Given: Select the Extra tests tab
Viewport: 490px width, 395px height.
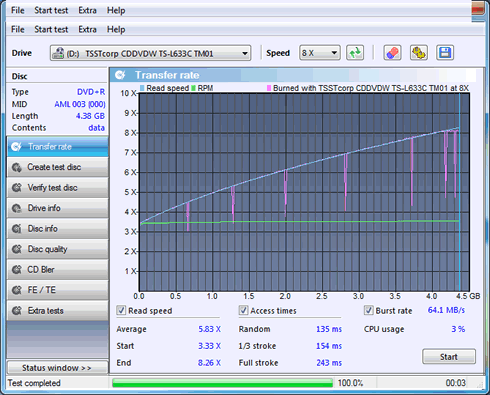Looking at the screenshot, I should click(57, 311).
